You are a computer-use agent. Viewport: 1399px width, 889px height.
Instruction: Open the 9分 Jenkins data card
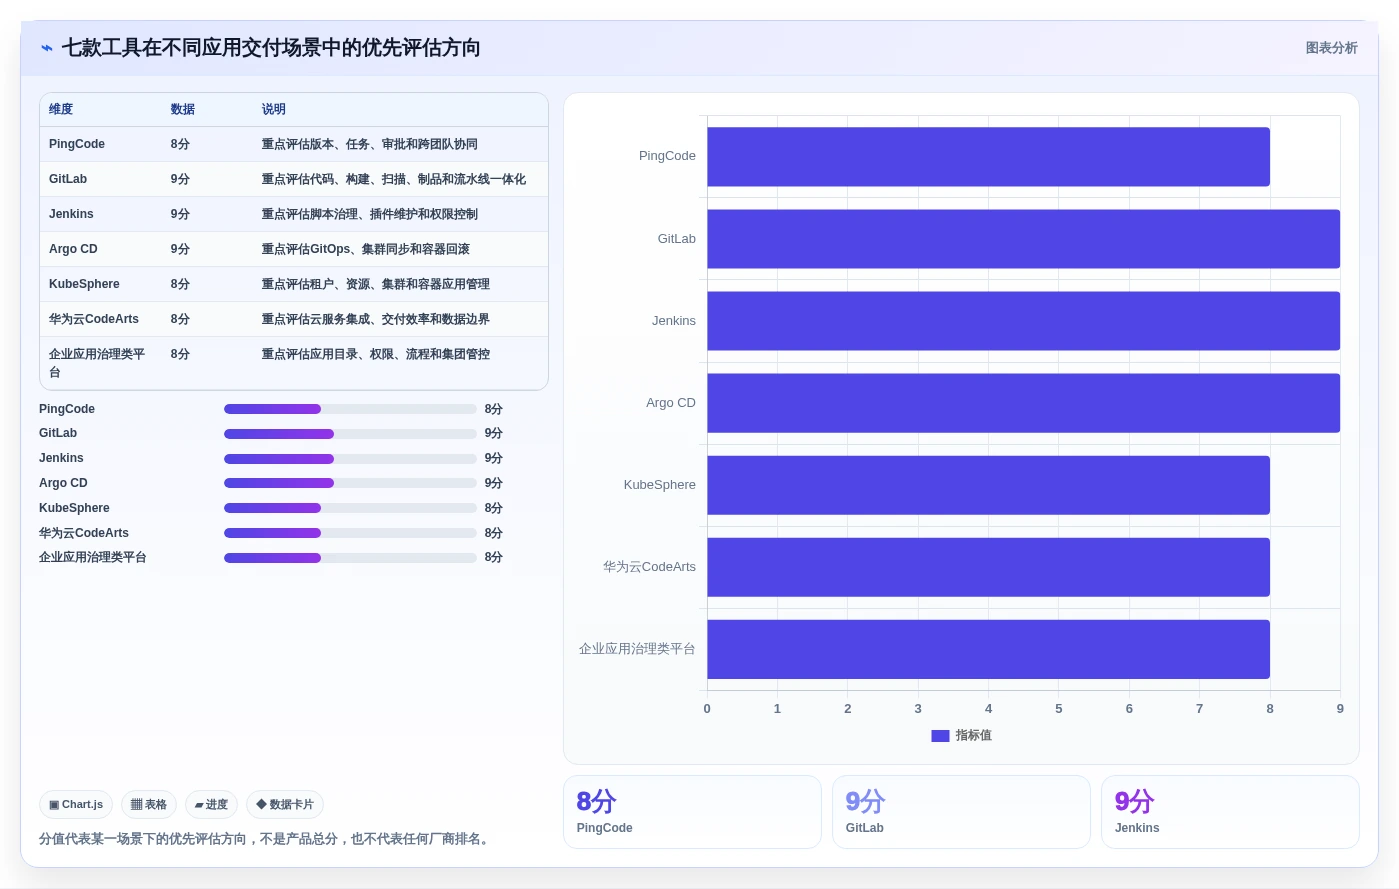[x=1230, y=812]
